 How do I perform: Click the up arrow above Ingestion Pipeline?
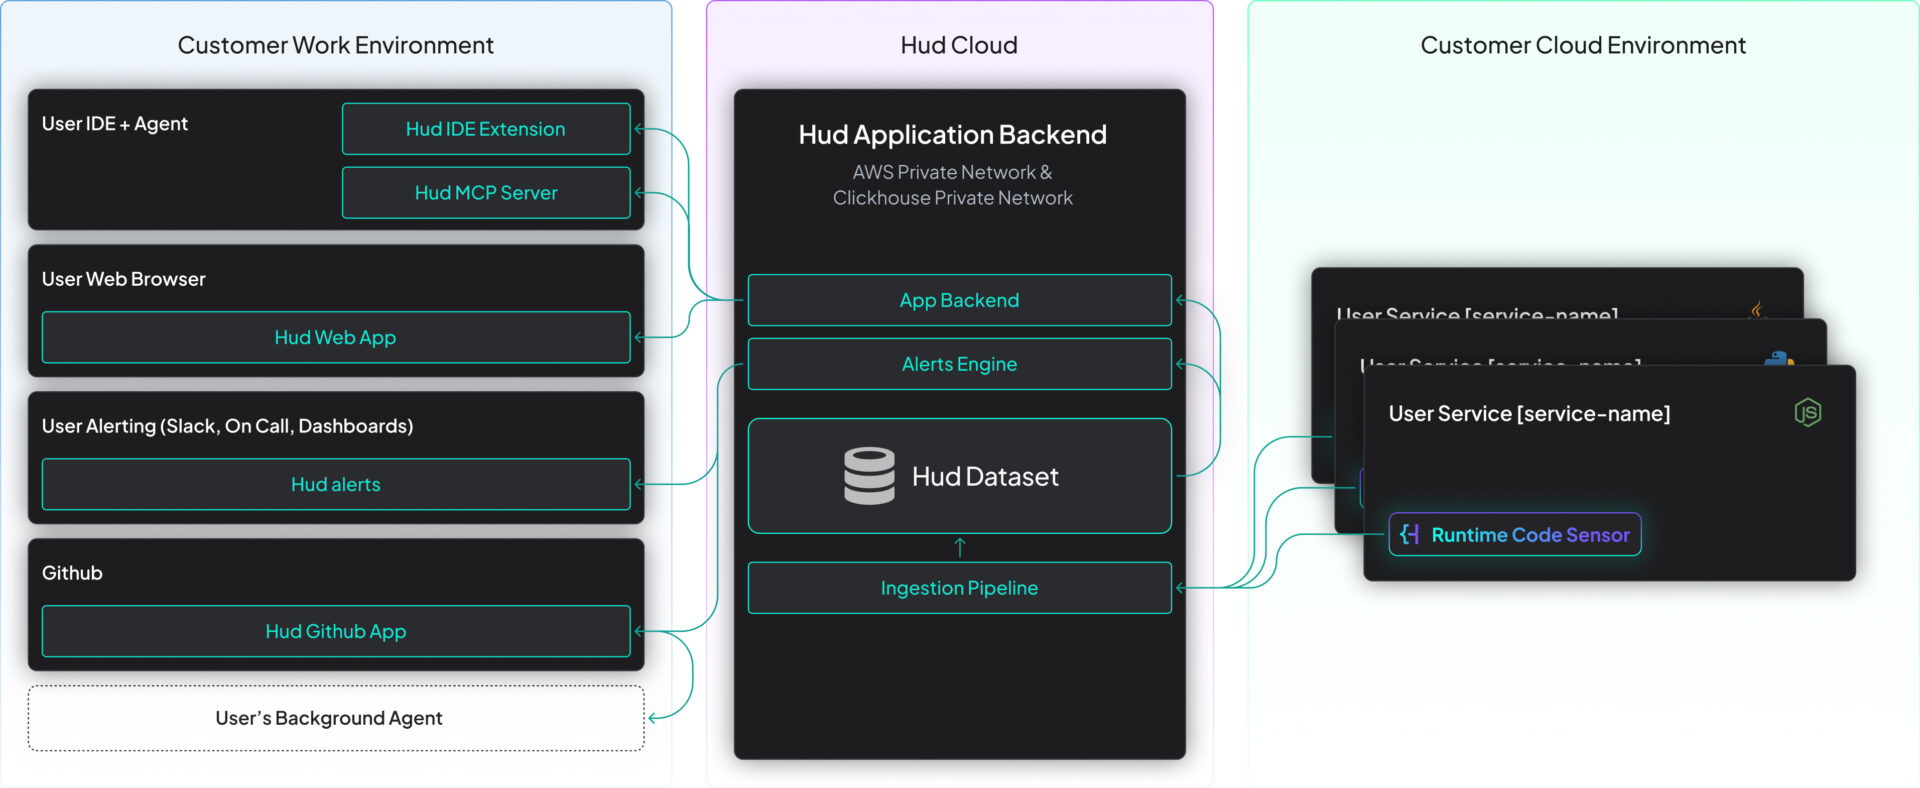[x=960, y=547]
